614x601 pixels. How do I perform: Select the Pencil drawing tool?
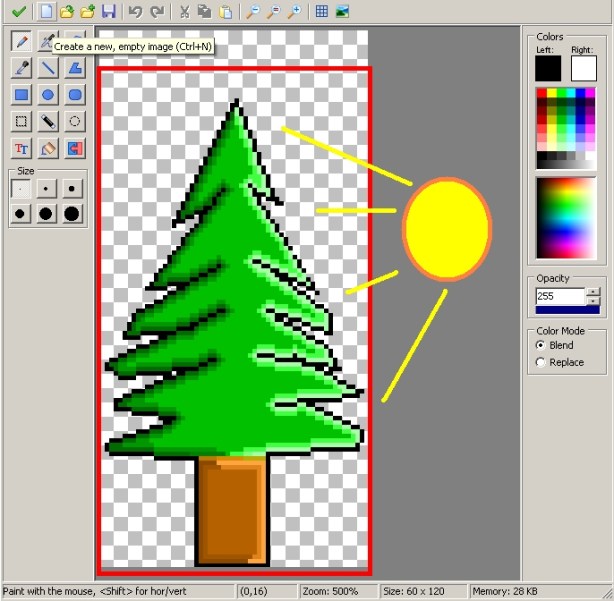(x=20, y=41)
